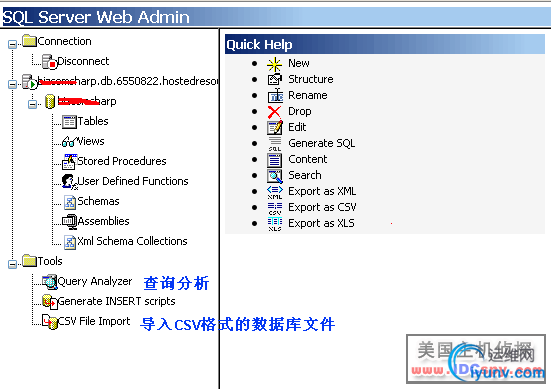
Task: Collapse the database node expander
Action: pyautogui.click(x=32, y=104)
